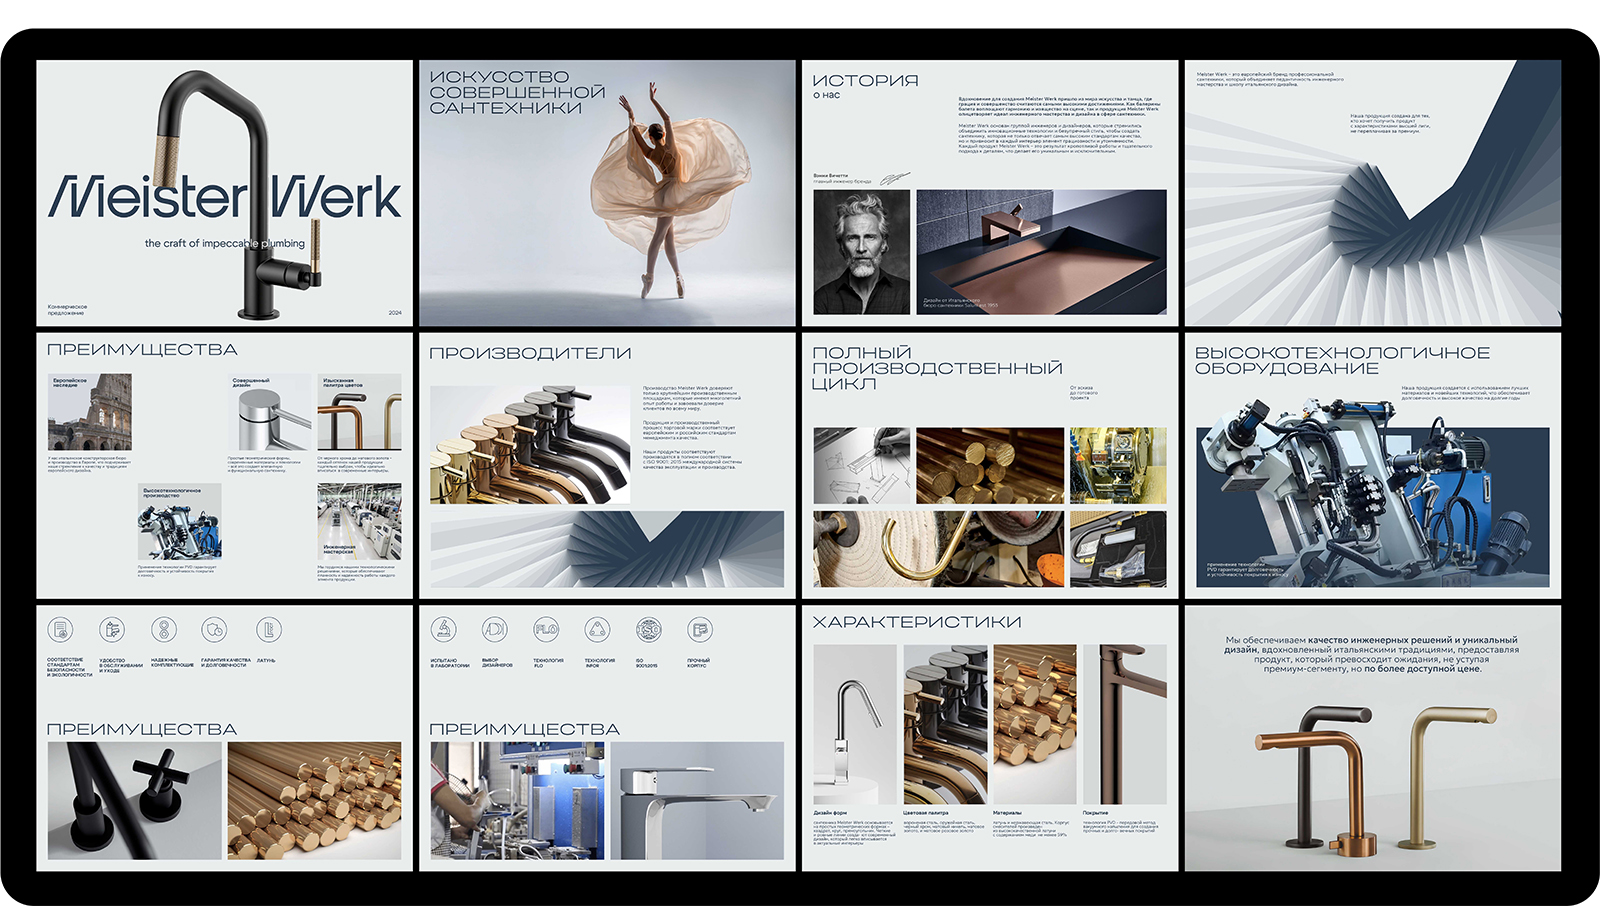The image size is (1600, 906).
Task: Open the row of colored faucets photo in Производители
Action: pyautogui.click(x=530, y=445)
